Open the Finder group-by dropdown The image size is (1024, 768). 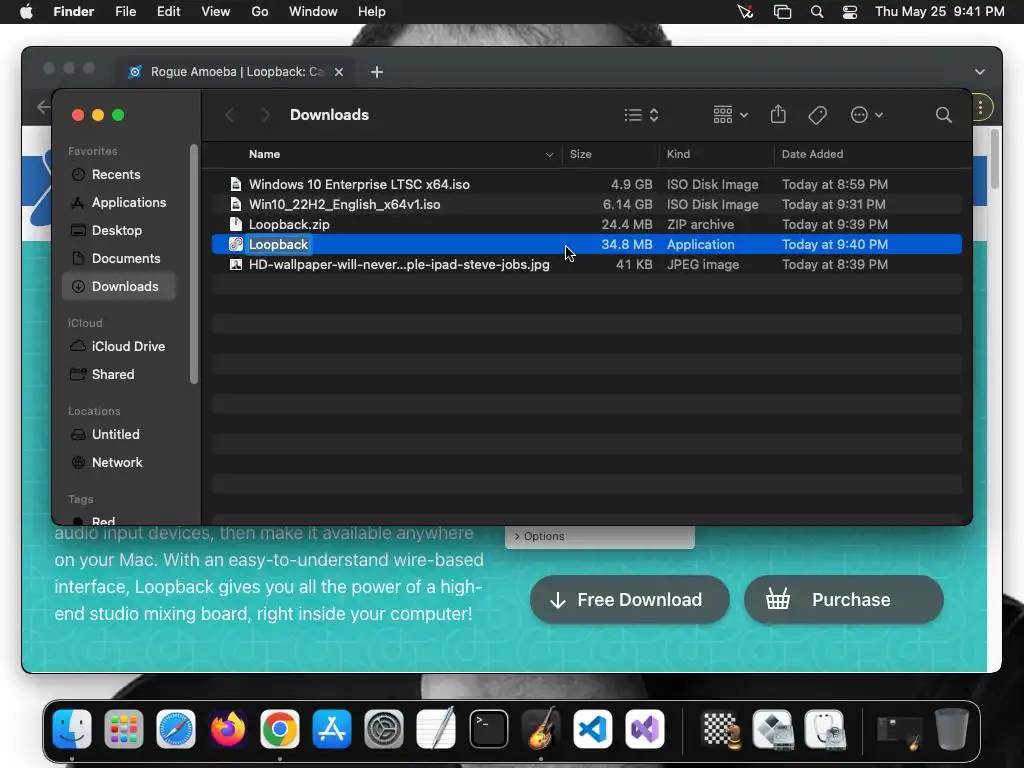click(730, 115)
